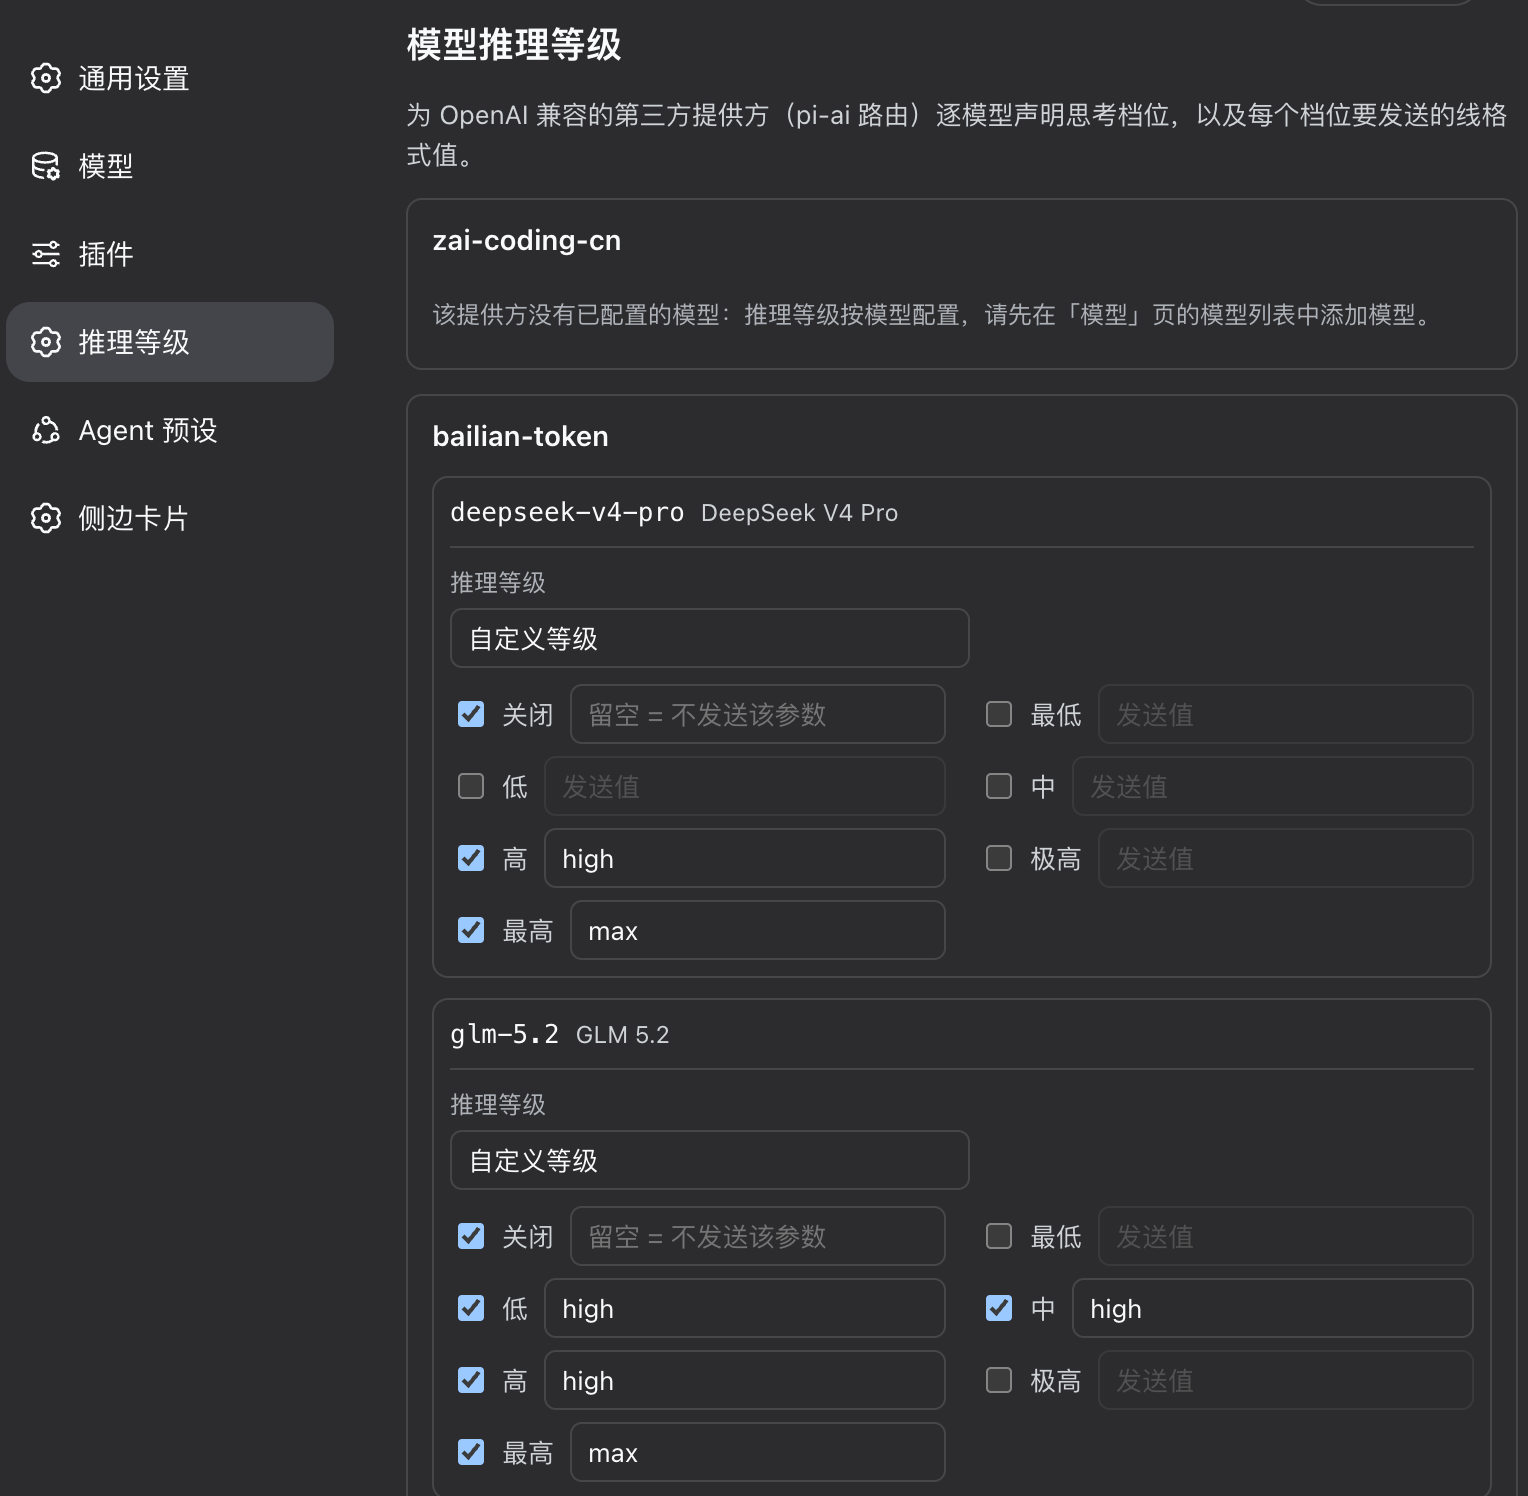
Task: Click the 模型推理等级 page heading
Action: click(514, 45)
